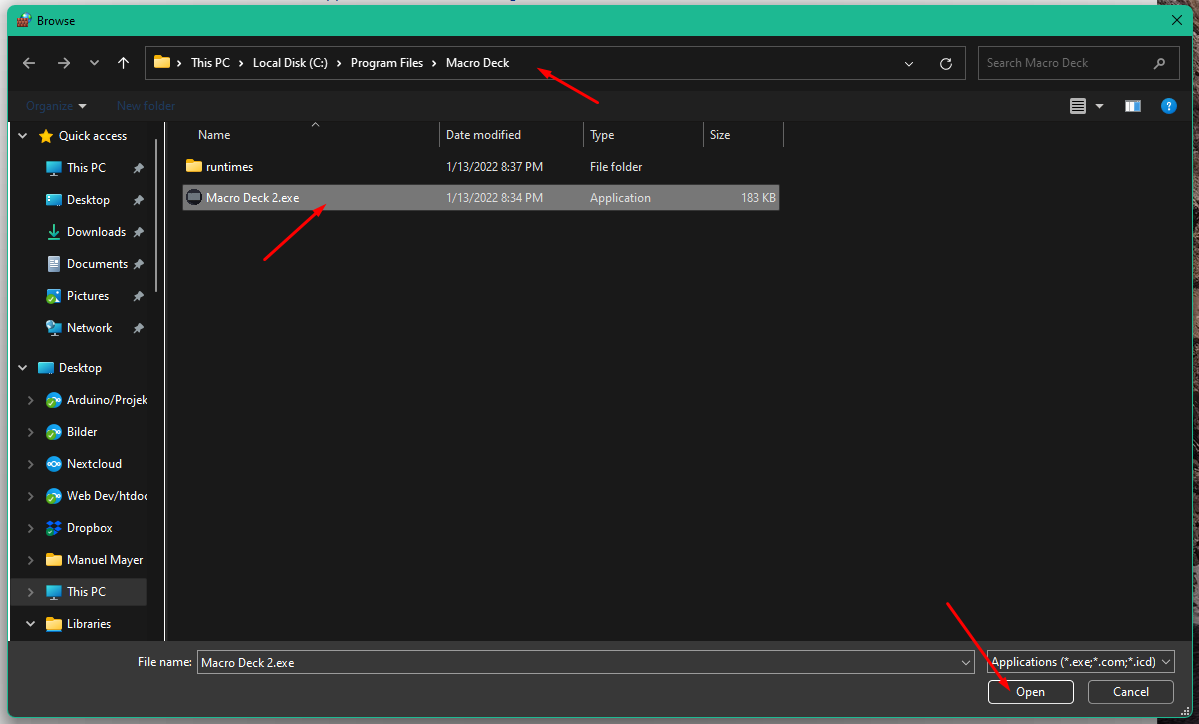
Task: Select Macro Deck 2.exe file
Action: [x=480, y=197]
